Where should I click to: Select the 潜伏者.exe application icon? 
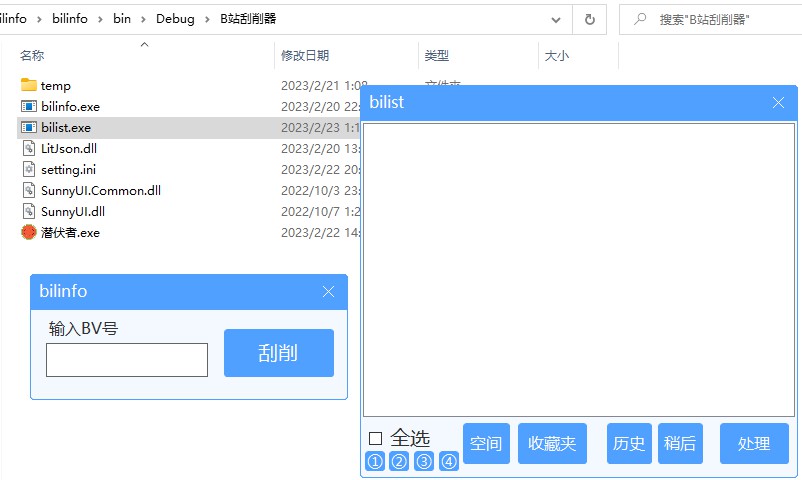[28, 232]
